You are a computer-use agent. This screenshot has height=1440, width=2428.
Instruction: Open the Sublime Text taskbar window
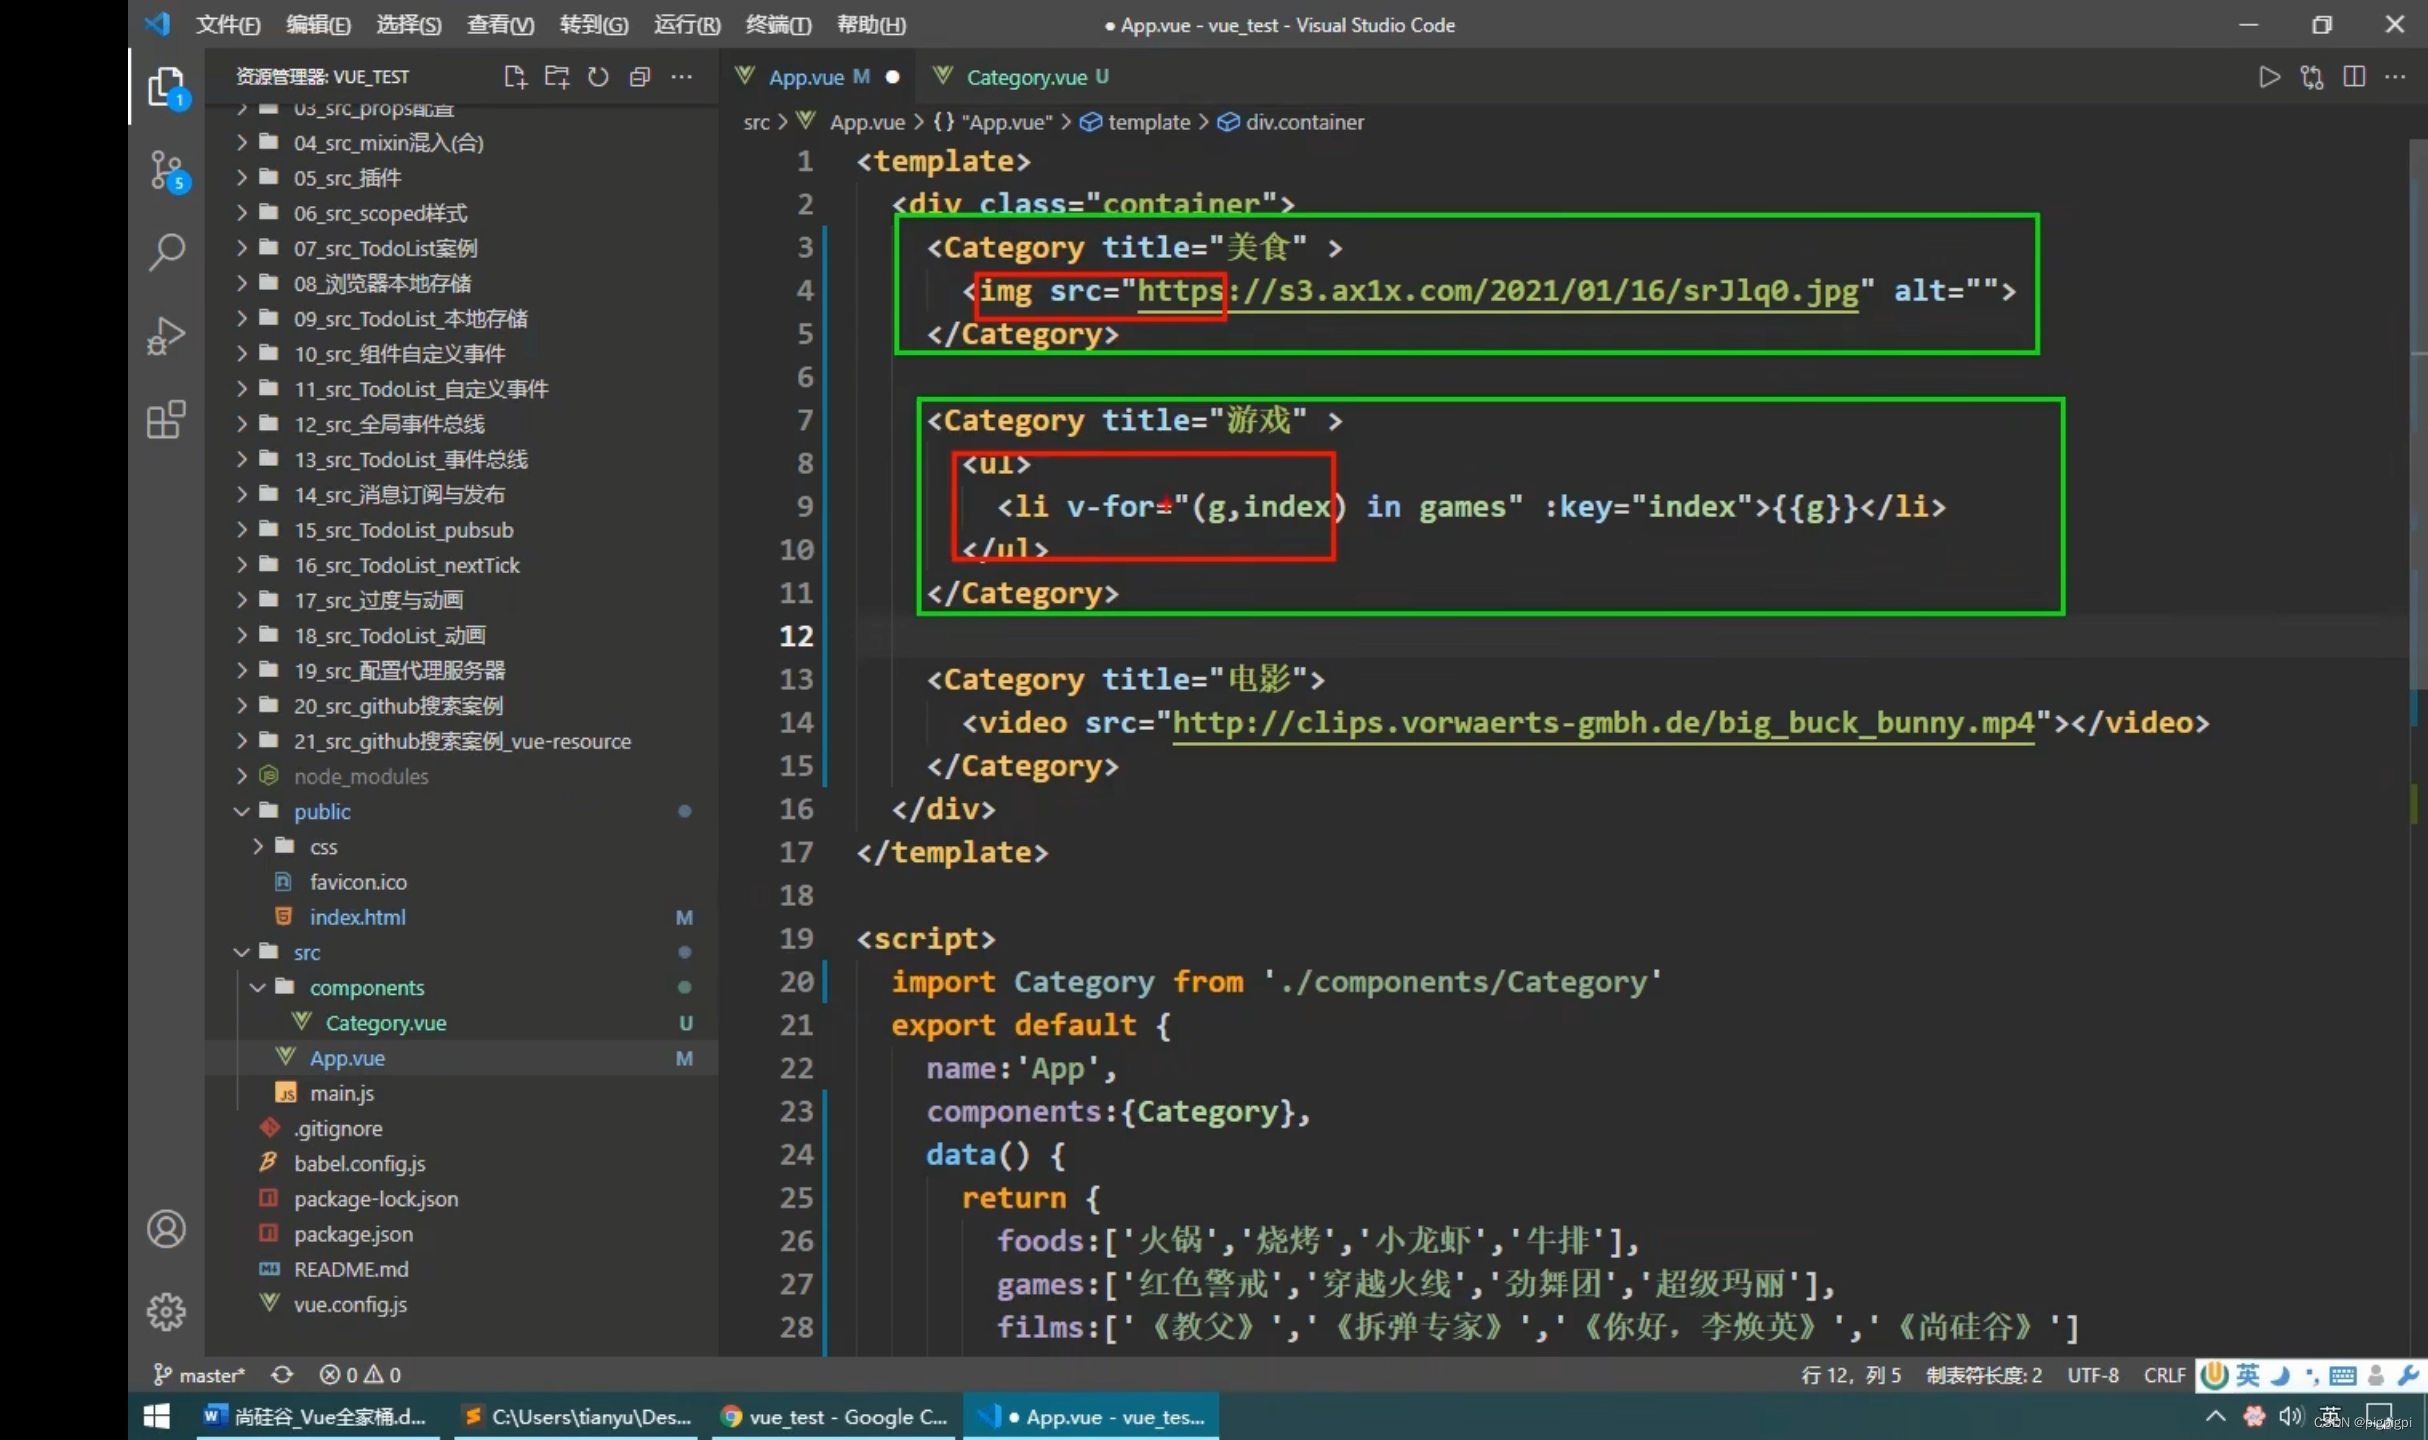[577, 1417]
